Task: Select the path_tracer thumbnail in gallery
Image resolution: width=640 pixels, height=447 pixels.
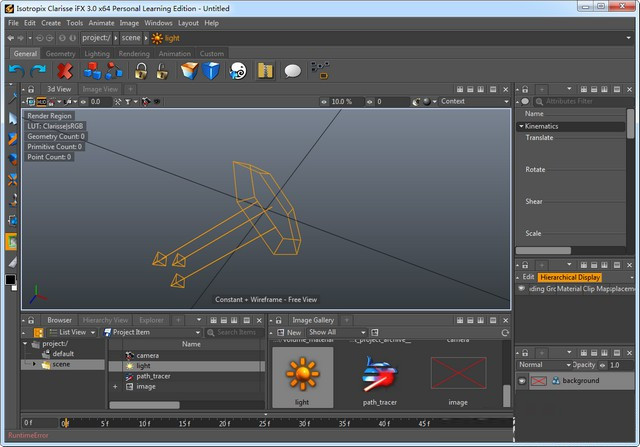Action: coord(380,377)
